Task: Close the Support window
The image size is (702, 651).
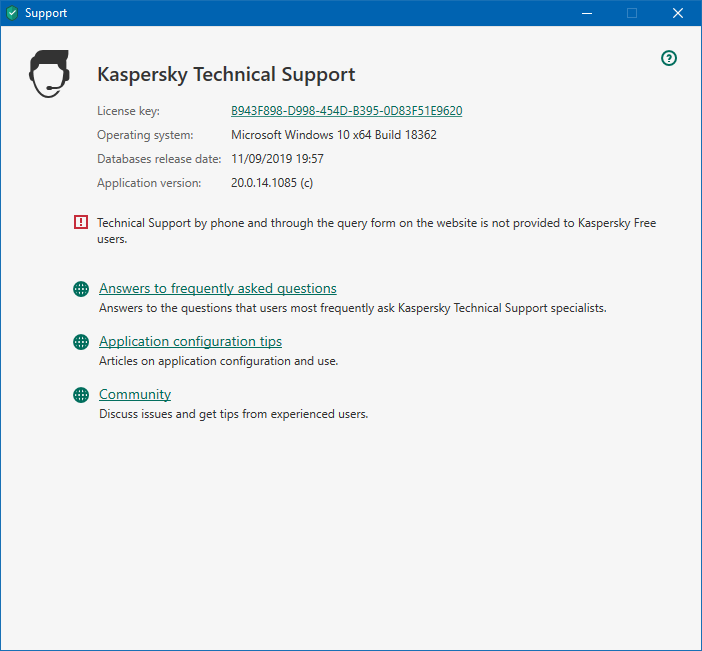Action: pos(678,13)
